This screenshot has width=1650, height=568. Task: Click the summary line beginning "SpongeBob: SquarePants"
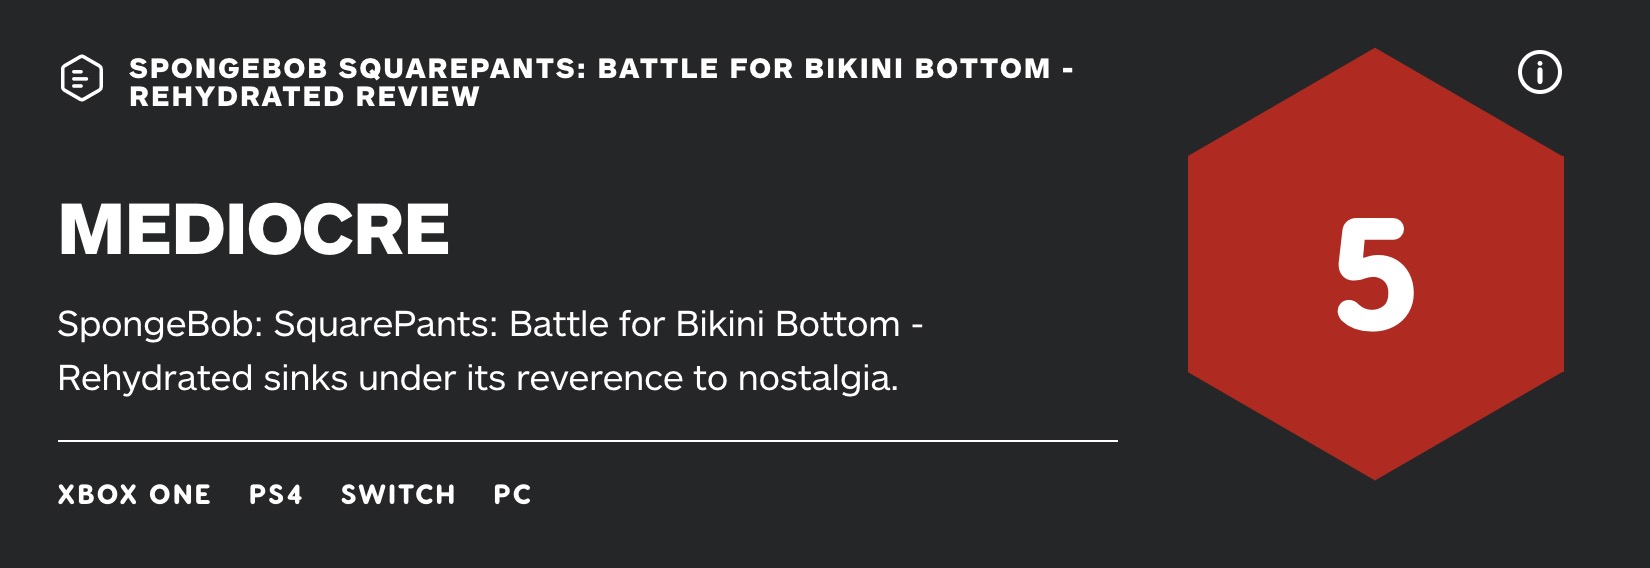pyautogui.click(x=490, y=325)
